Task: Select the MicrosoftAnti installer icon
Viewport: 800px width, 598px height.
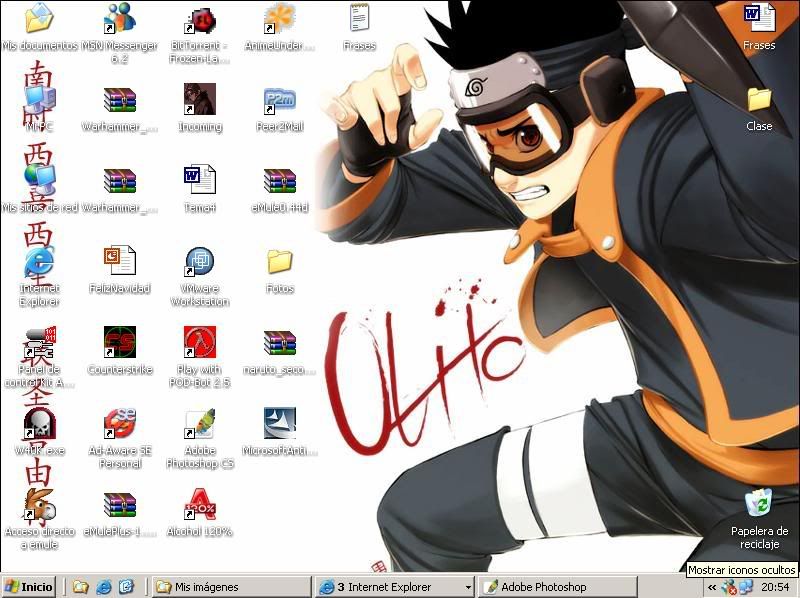Action: tap(280, 423)
